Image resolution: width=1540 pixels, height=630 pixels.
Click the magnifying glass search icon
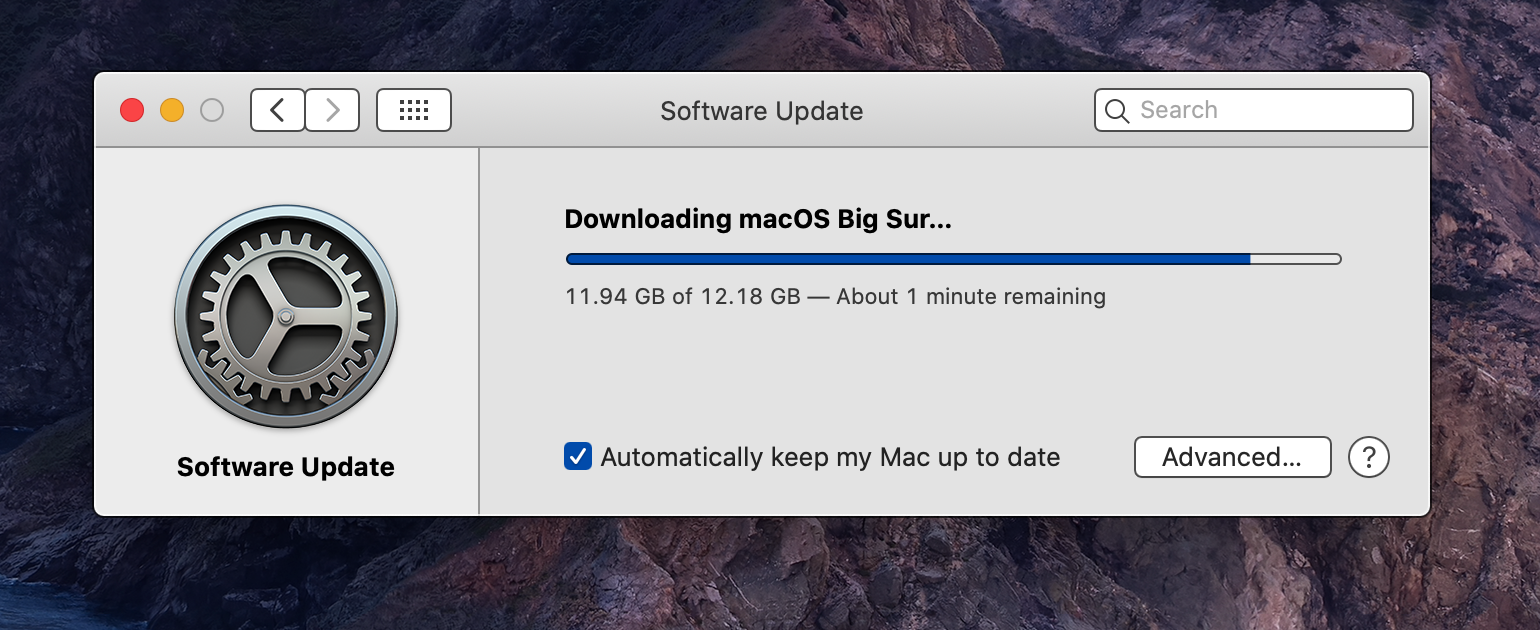tap(1116, 110)
